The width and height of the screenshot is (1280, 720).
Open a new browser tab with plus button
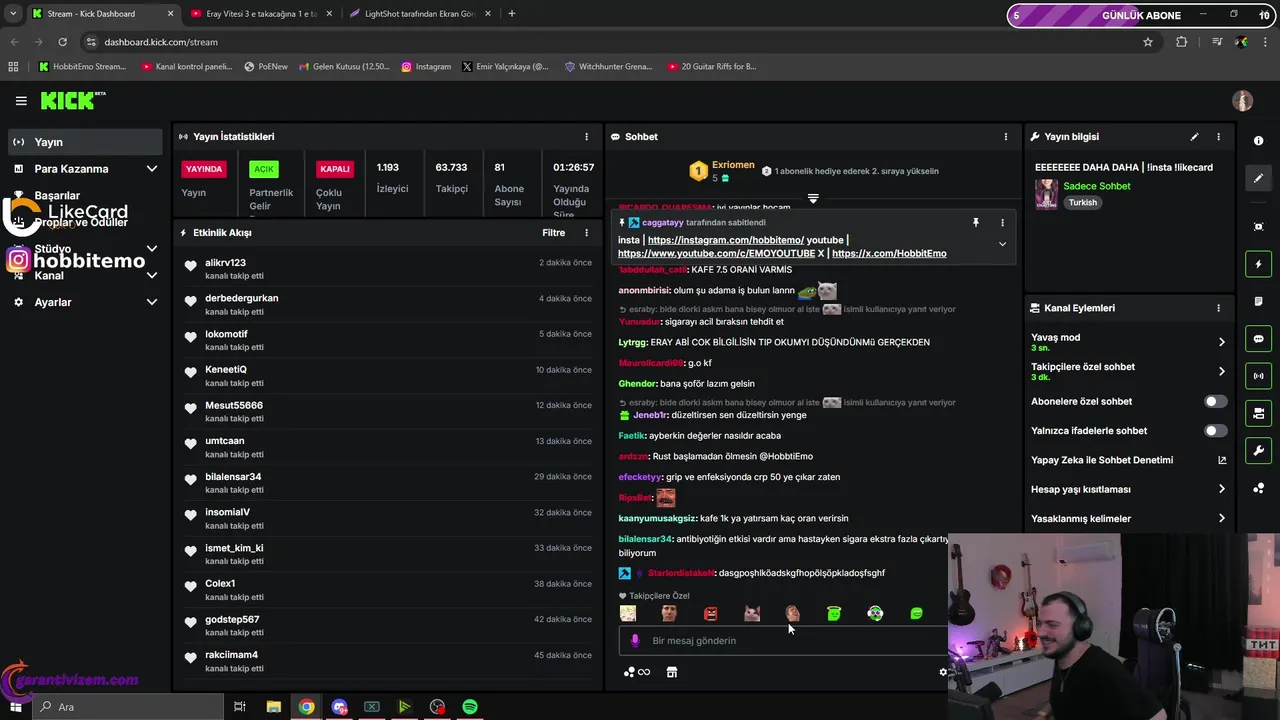tap(512, 14)
